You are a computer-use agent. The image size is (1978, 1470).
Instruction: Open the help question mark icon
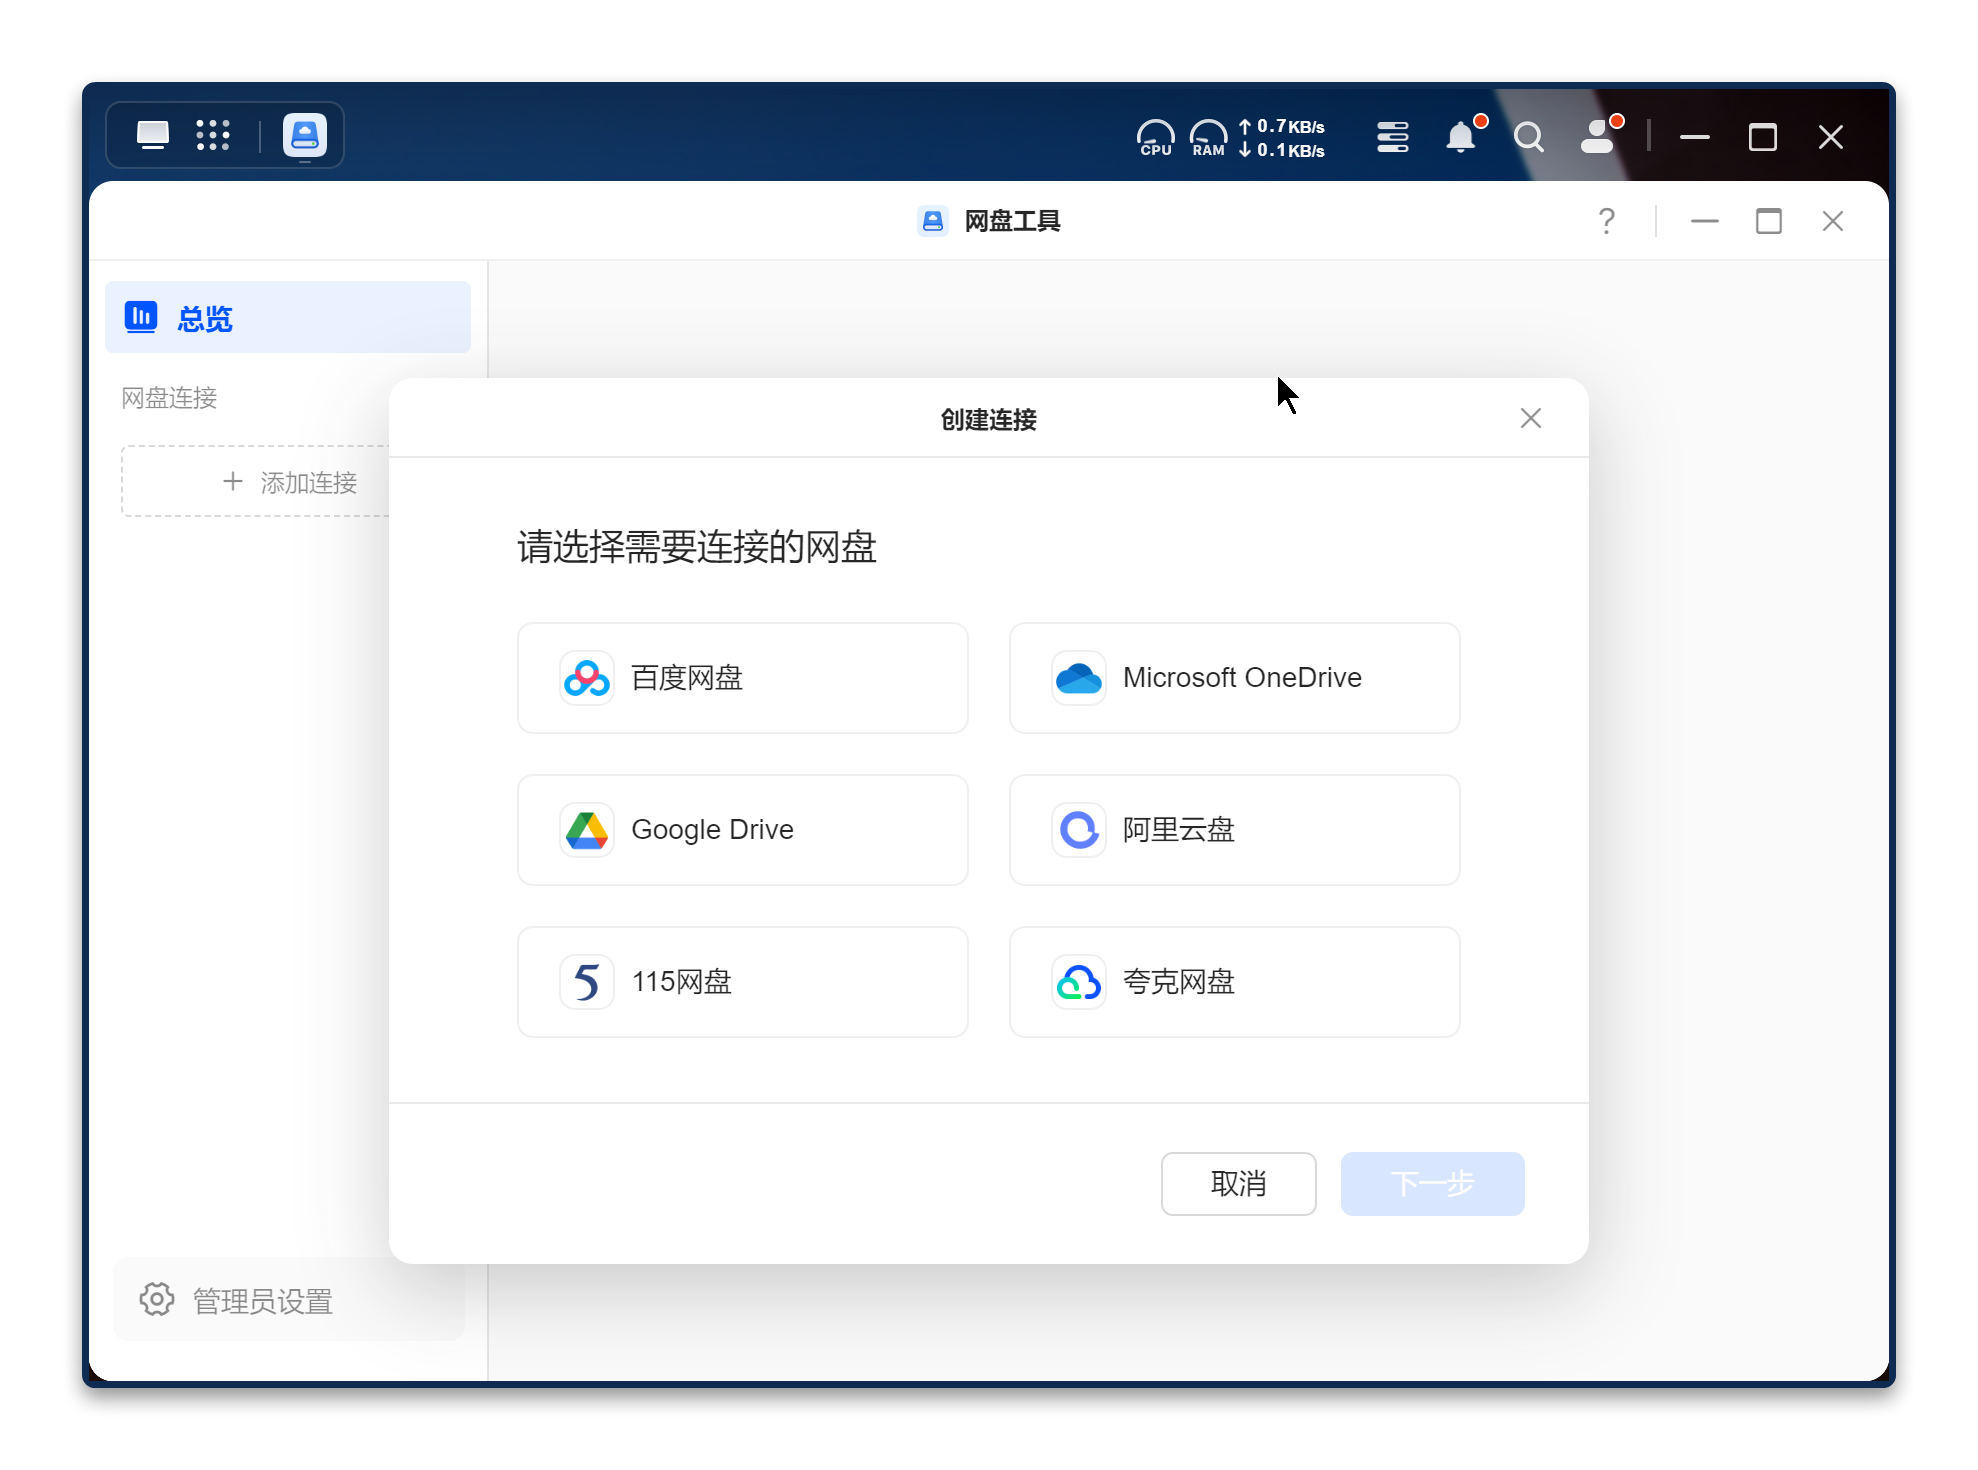tap(1606, 220)
